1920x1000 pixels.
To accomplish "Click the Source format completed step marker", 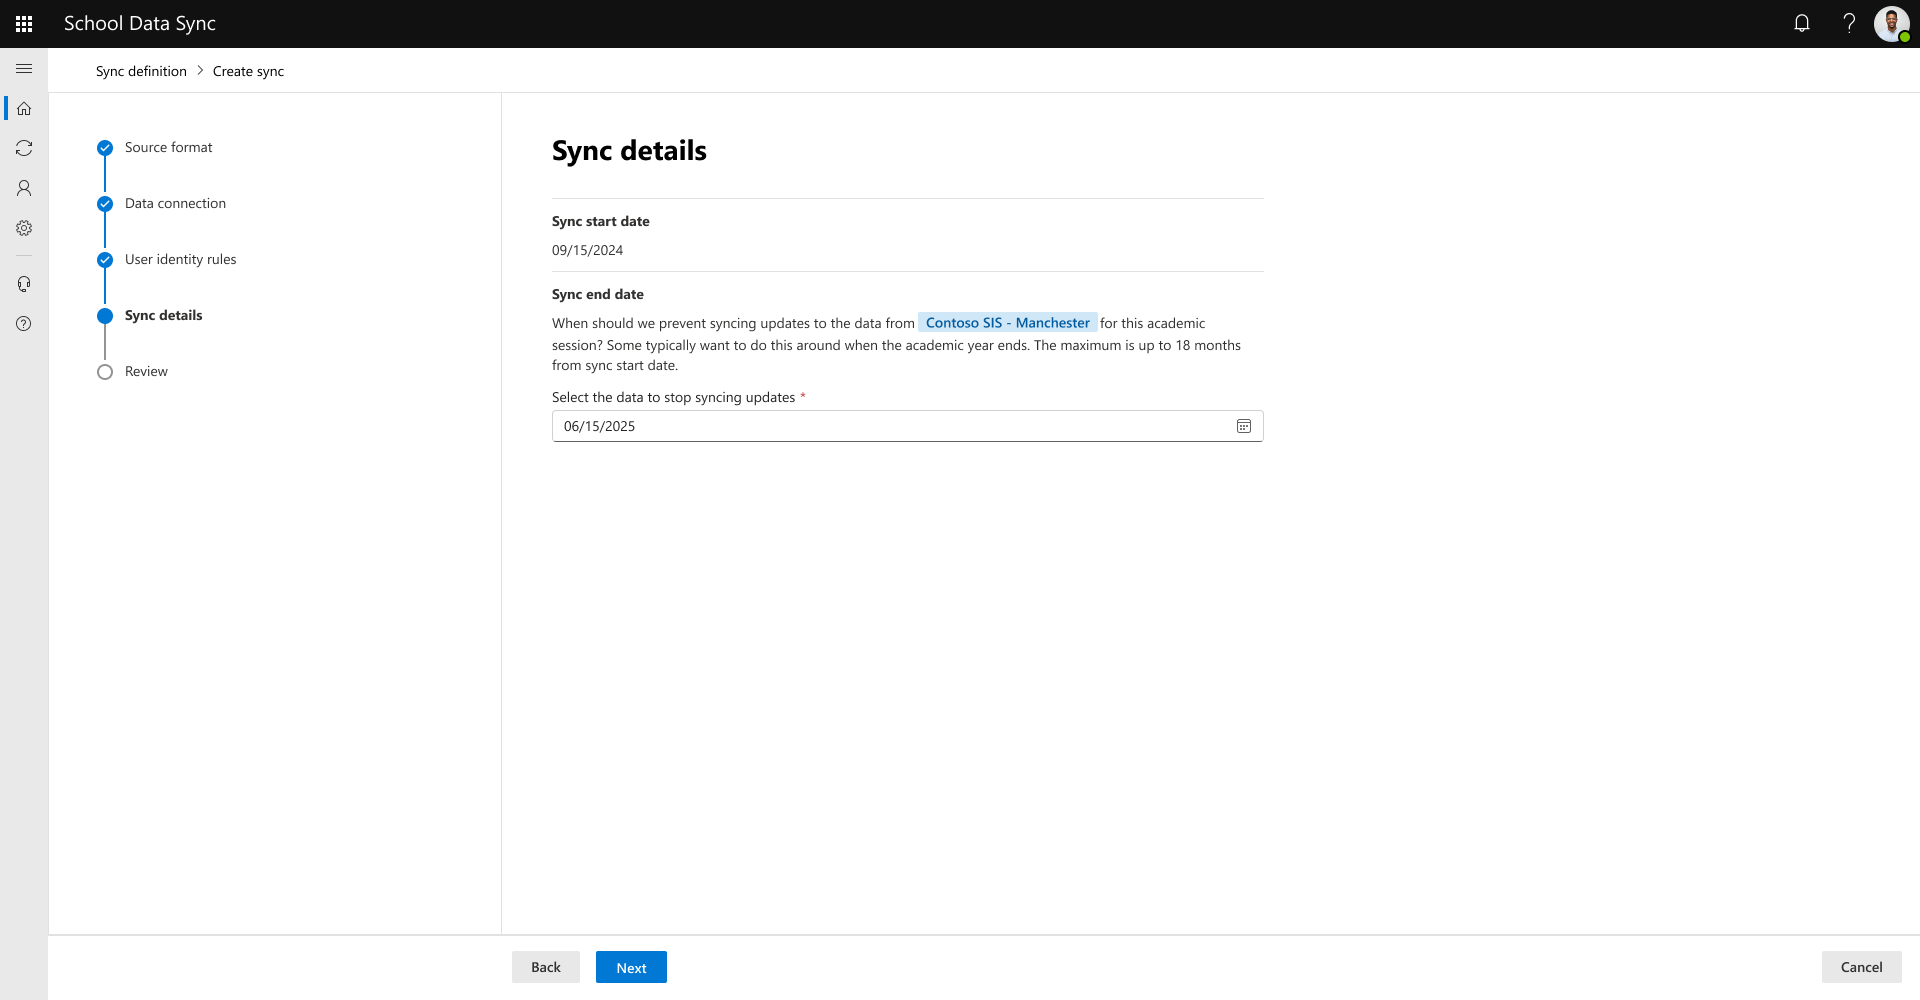I will [x=105, y=148].
